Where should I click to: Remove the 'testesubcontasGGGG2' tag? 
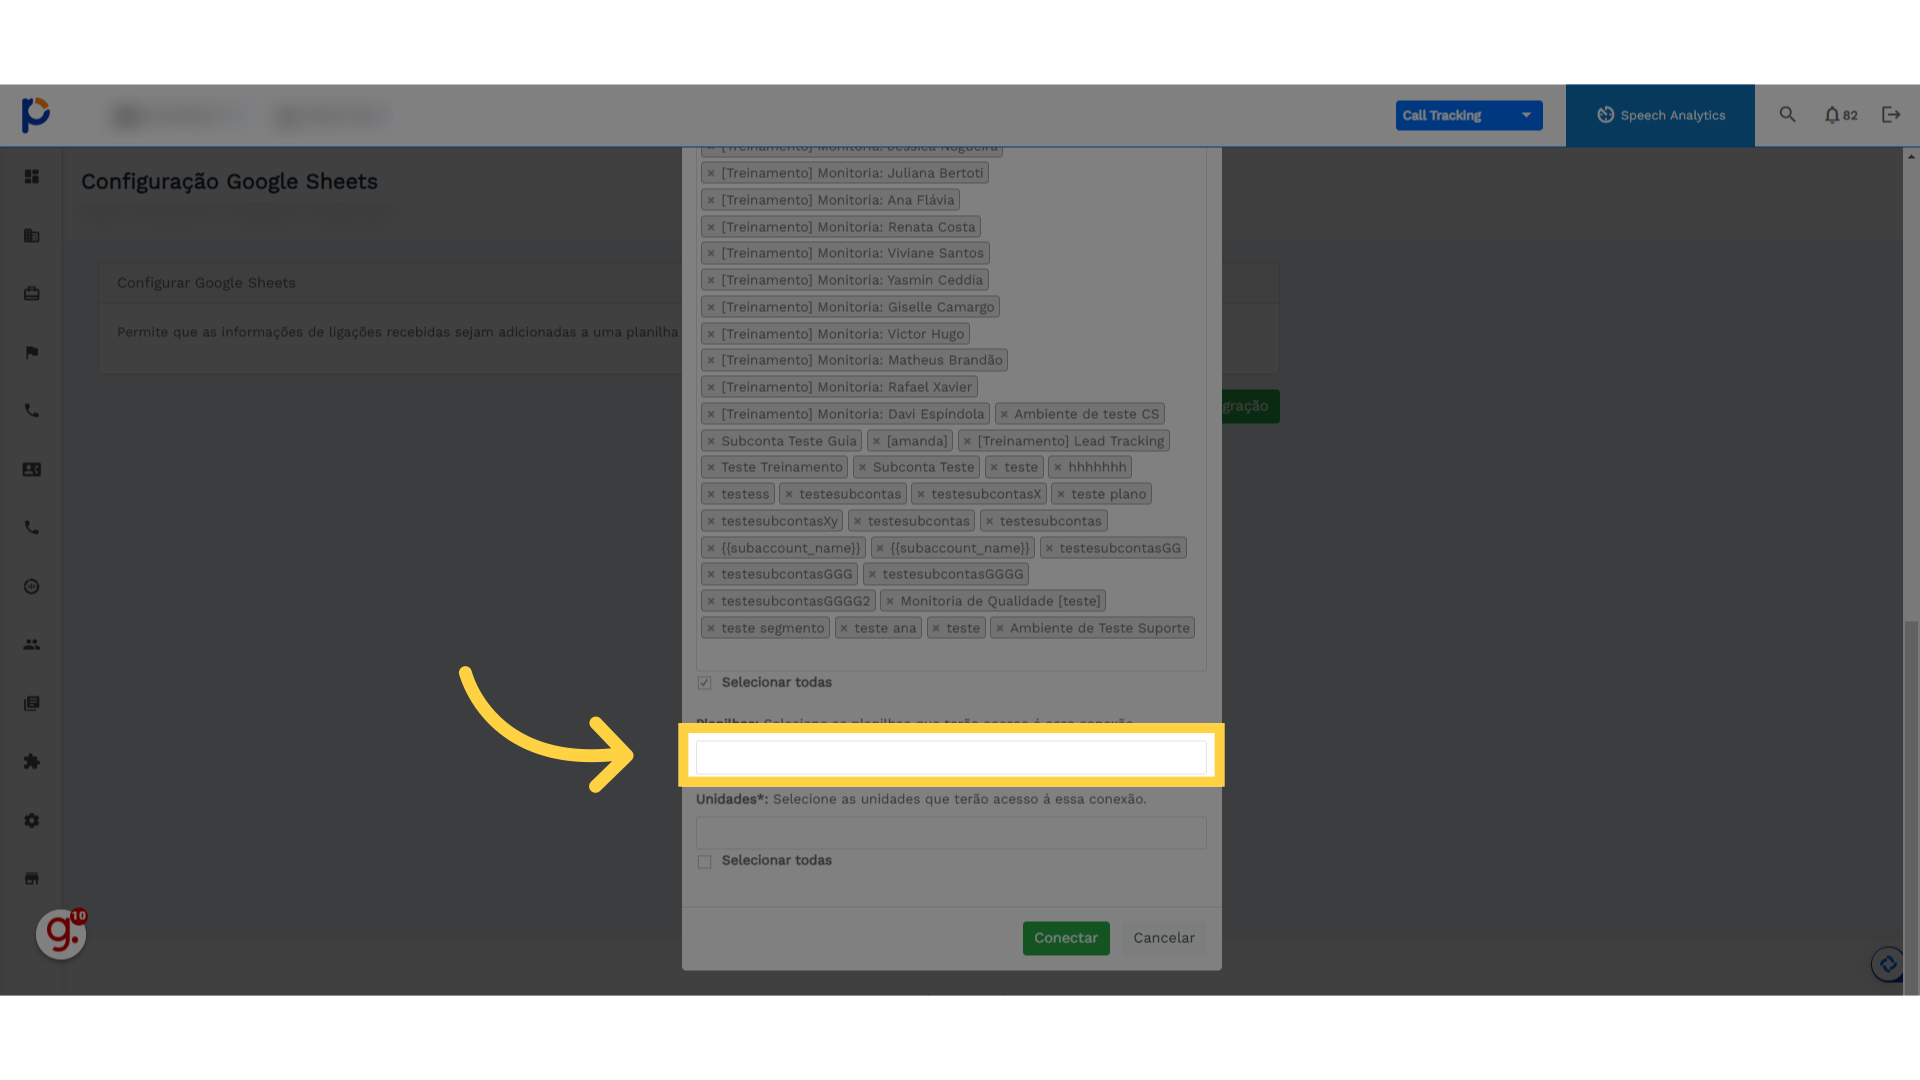tap(711, 601)
